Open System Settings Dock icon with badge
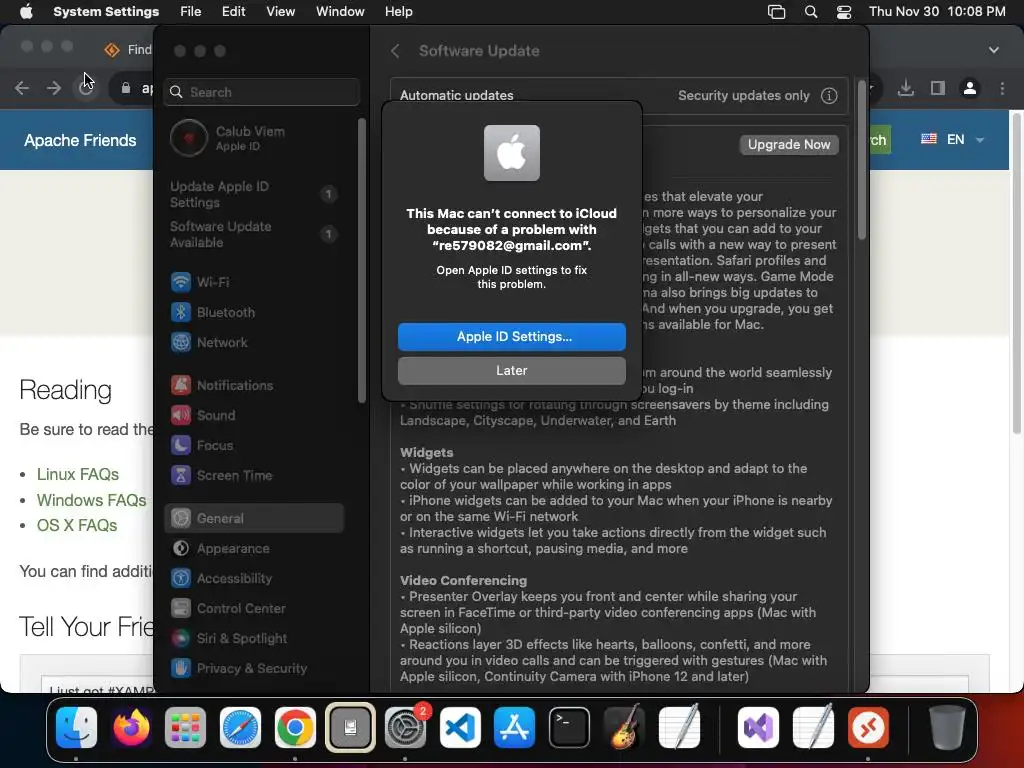 [406, 727]
